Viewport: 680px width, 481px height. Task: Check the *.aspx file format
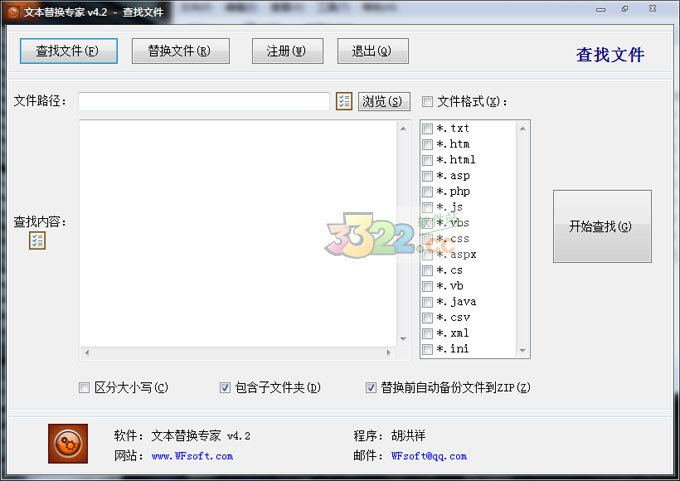point(427,255)
